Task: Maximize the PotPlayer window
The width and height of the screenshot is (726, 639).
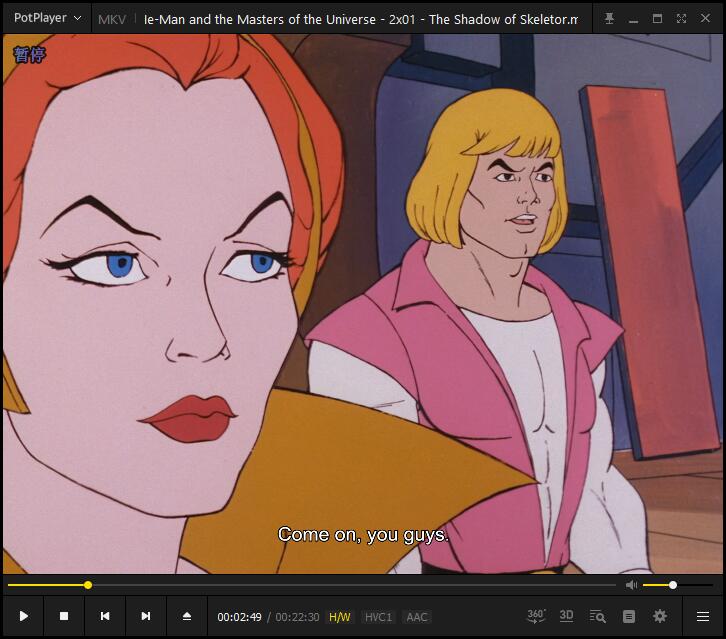Action: click(657, 19)
